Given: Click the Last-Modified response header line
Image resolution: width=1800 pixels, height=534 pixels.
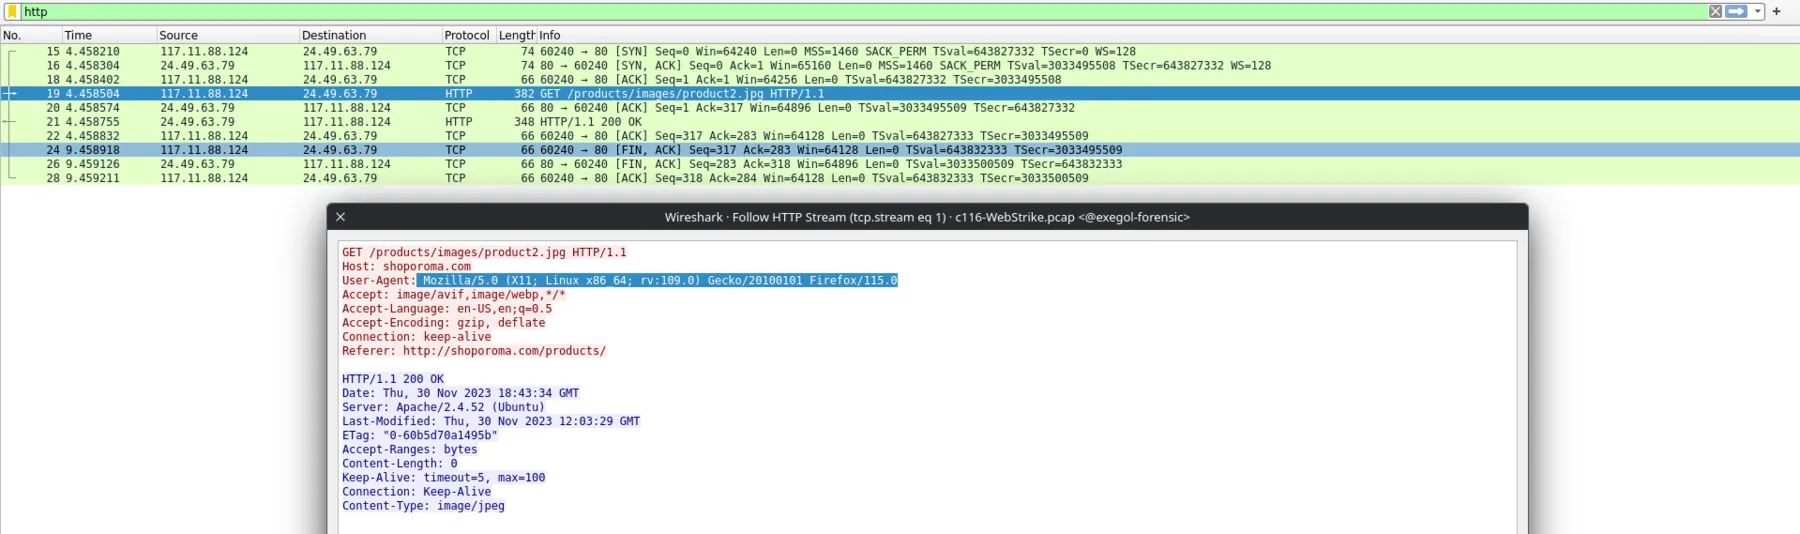Looking at the screenshot, I should point(491,421).
